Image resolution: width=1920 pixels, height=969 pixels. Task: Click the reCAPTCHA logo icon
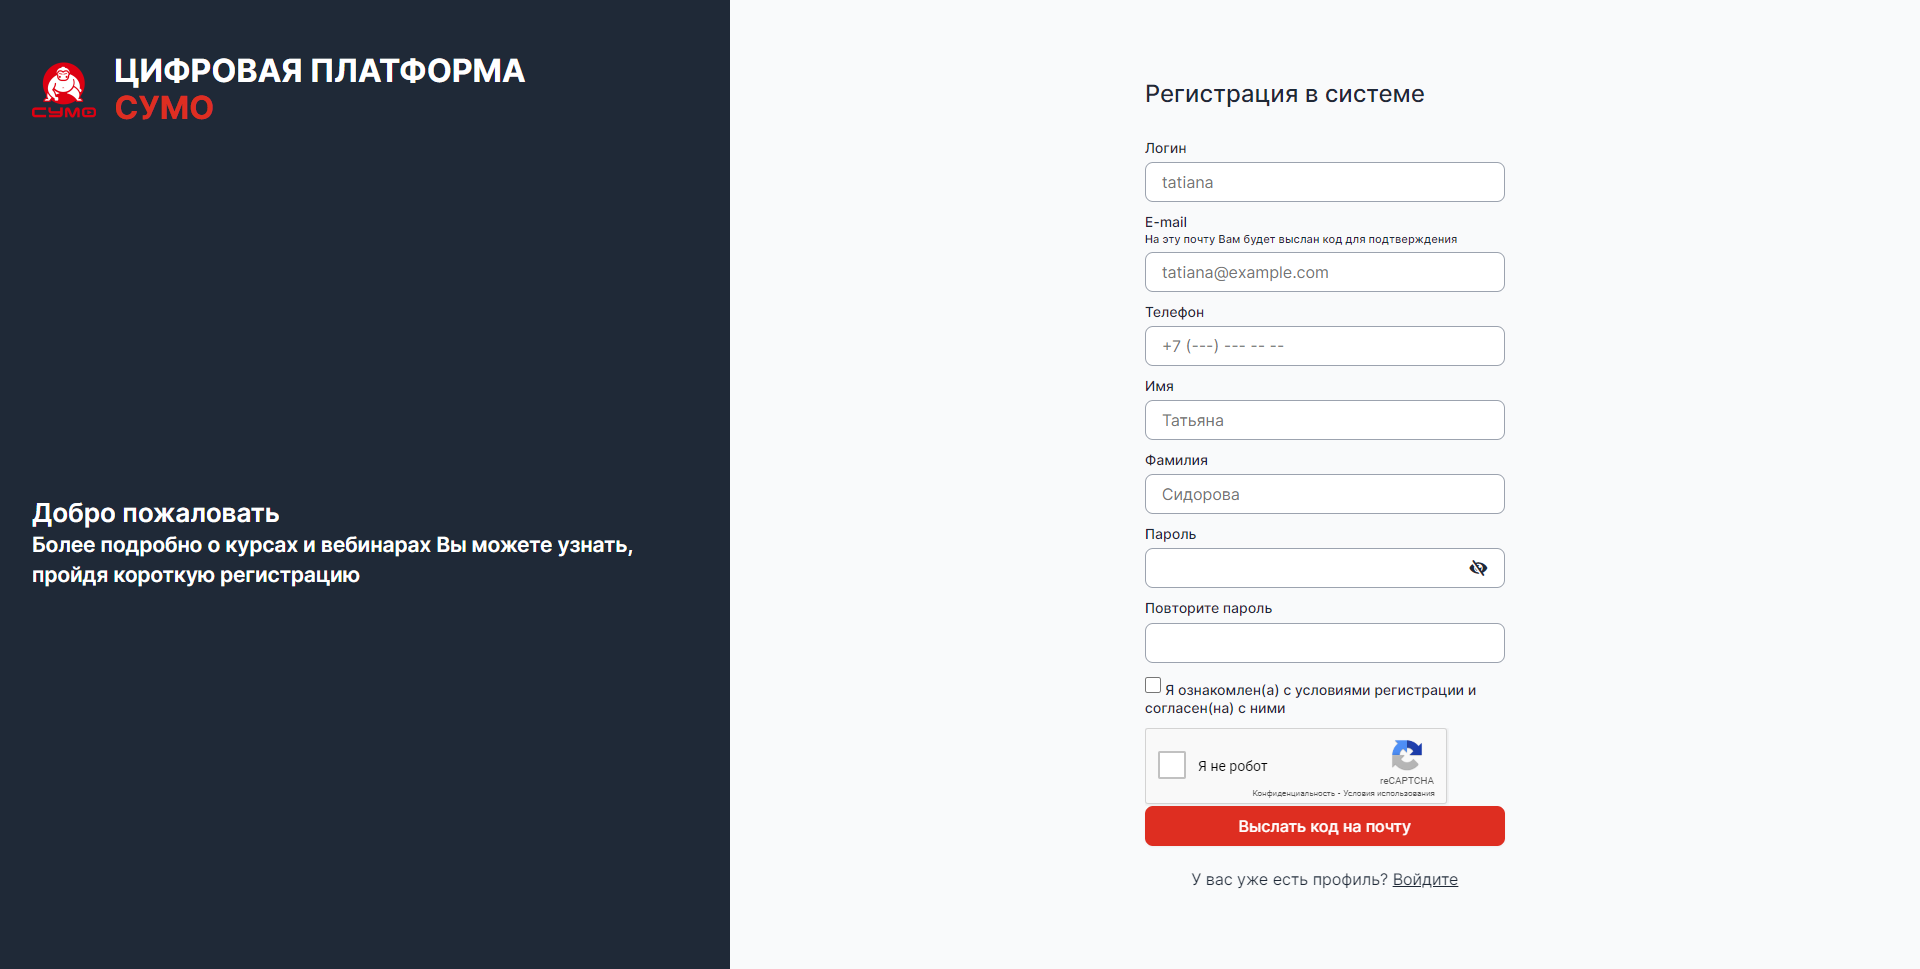point(1407,755)
